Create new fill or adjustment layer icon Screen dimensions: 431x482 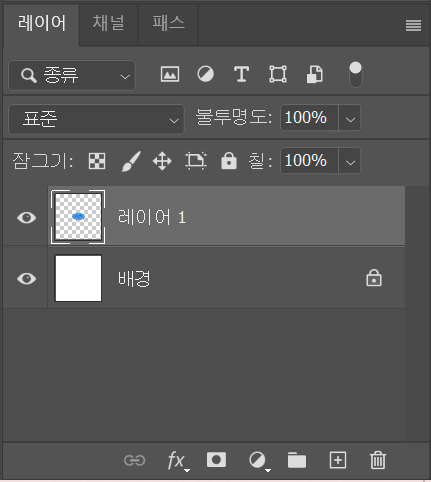coord(259,461)
